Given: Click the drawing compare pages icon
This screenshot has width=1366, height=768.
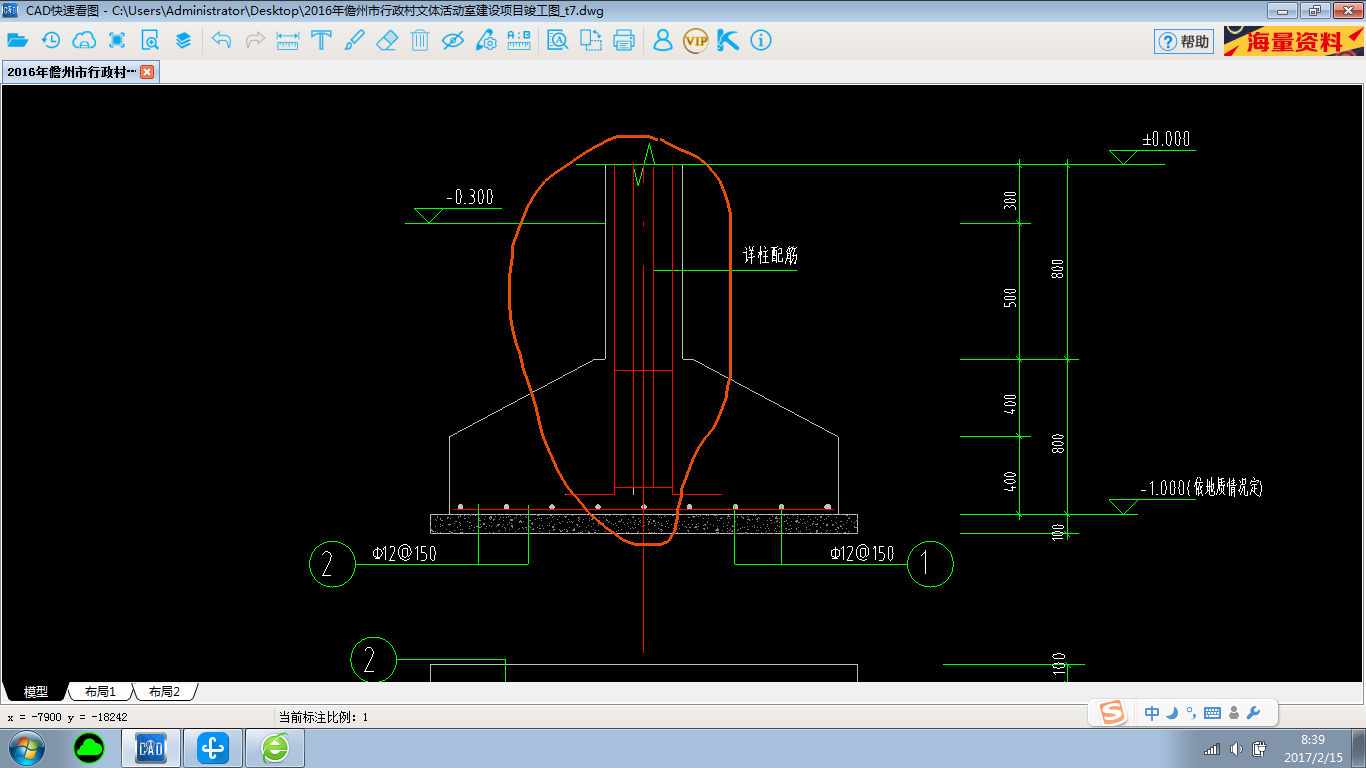Looking at the screenshot, I should pyautogui.click(x=591, y=41).
